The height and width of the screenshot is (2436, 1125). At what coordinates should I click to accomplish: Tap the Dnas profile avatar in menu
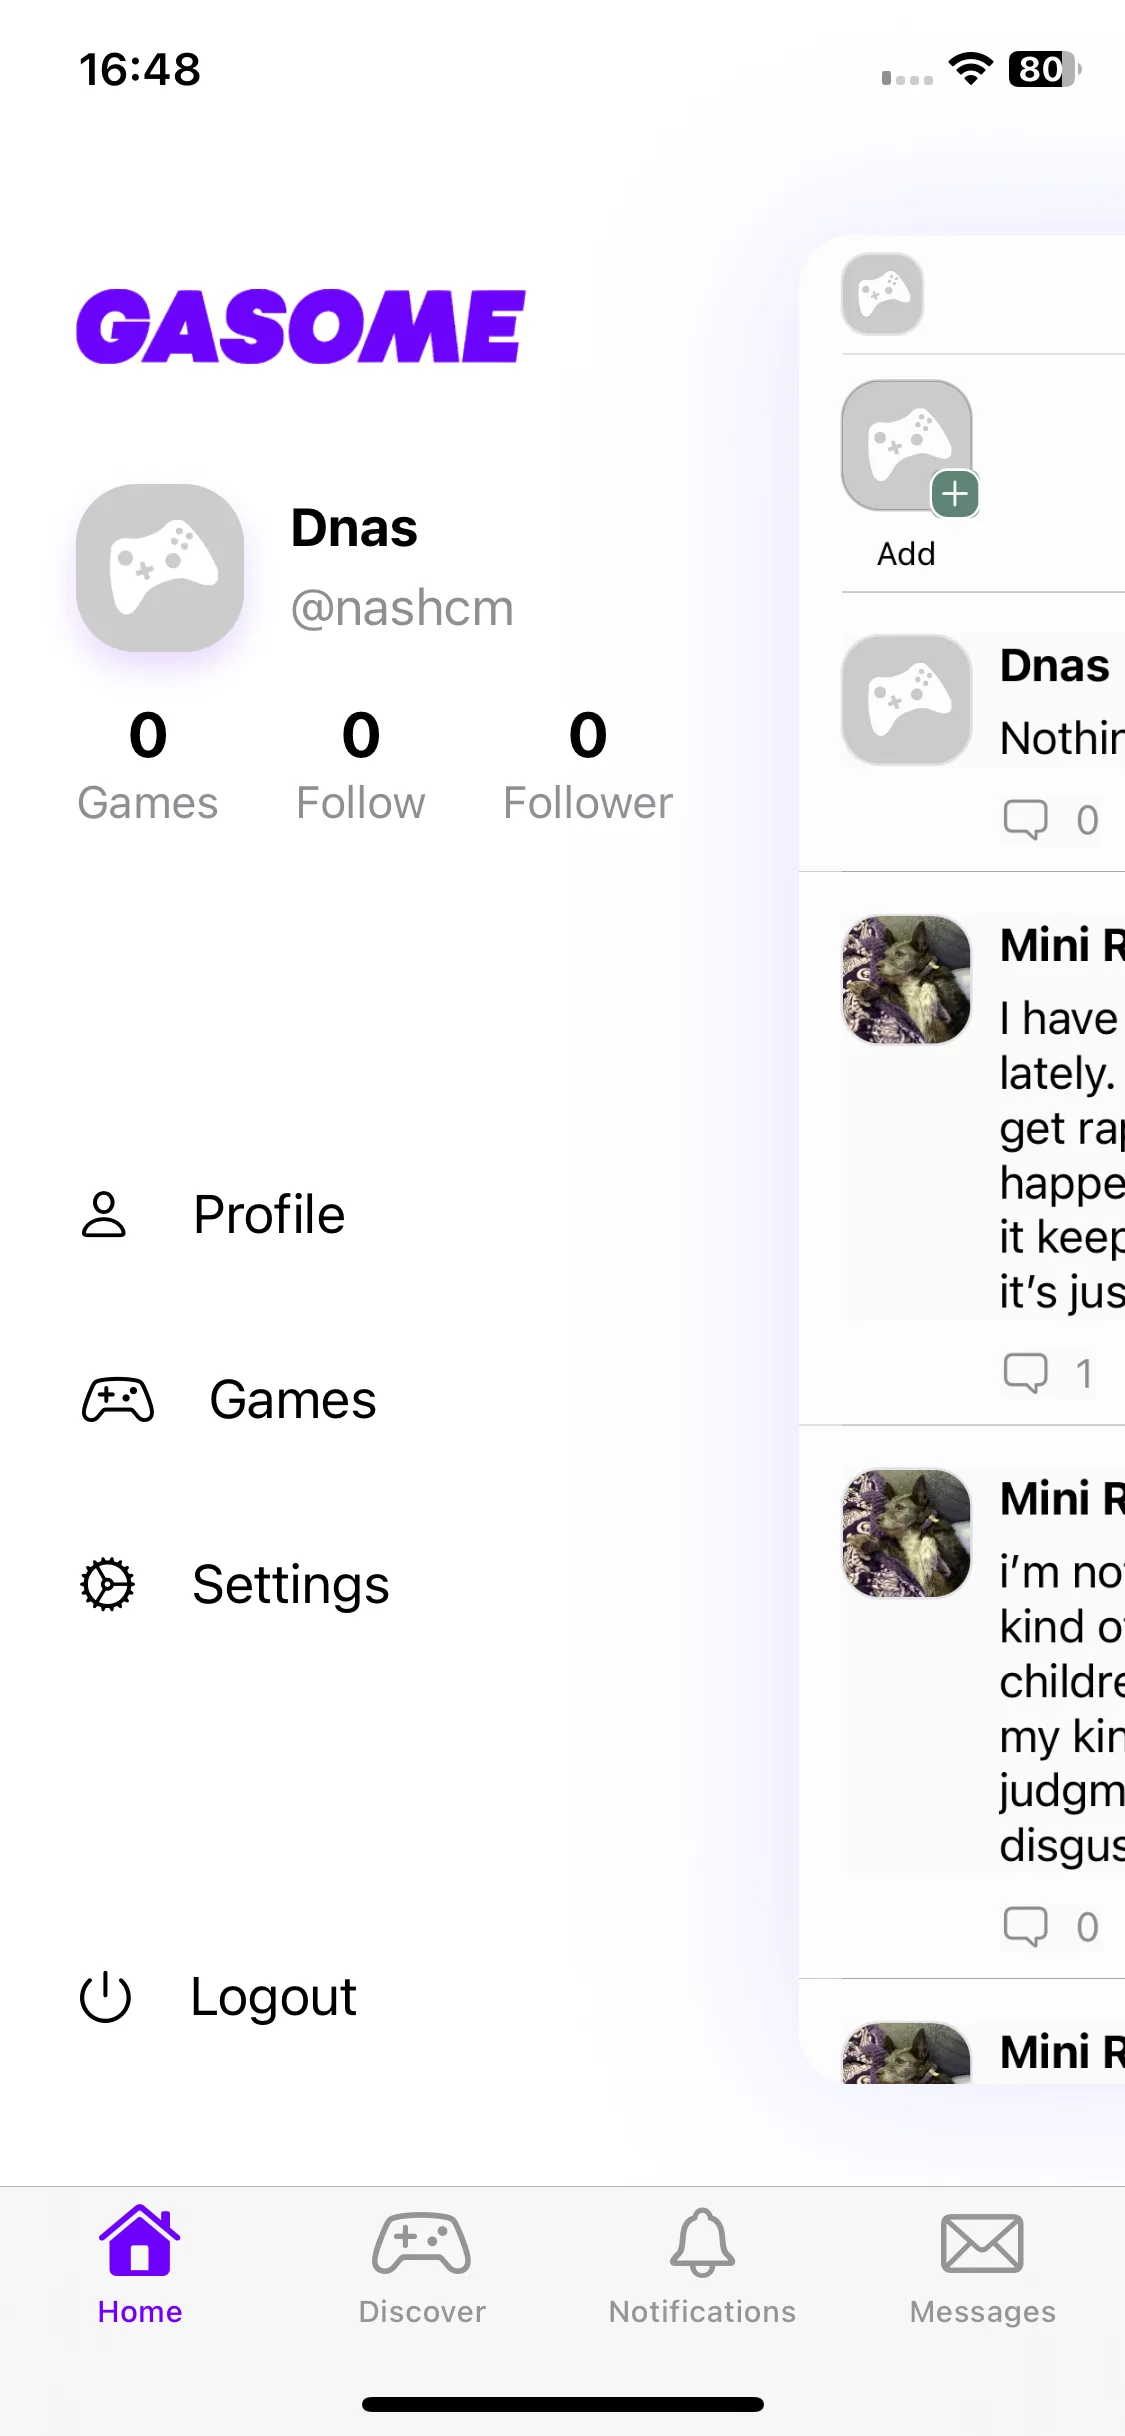pos(160,568)
